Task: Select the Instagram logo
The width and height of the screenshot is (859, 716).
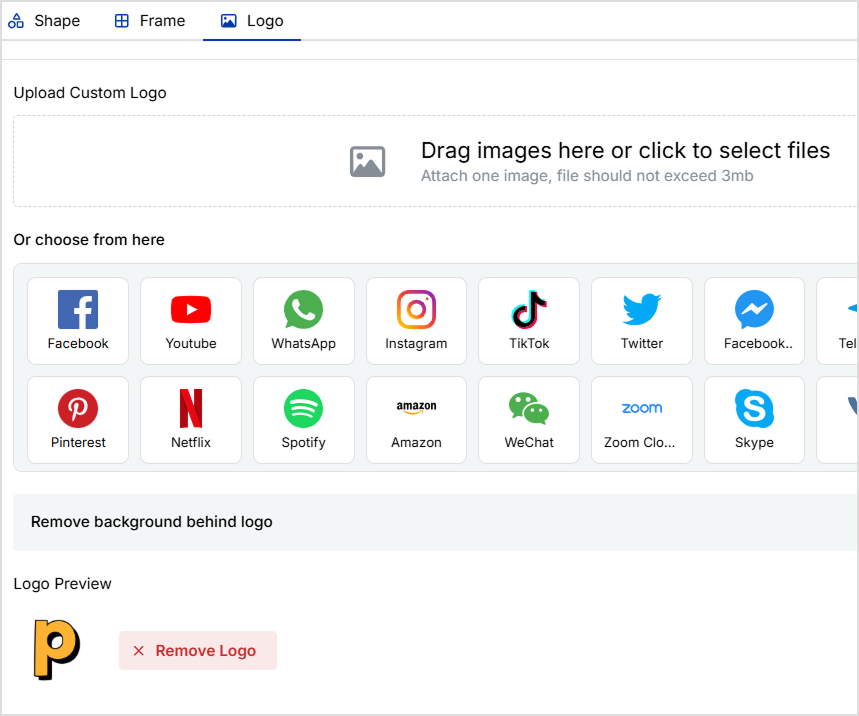Action: click(416, 320)
